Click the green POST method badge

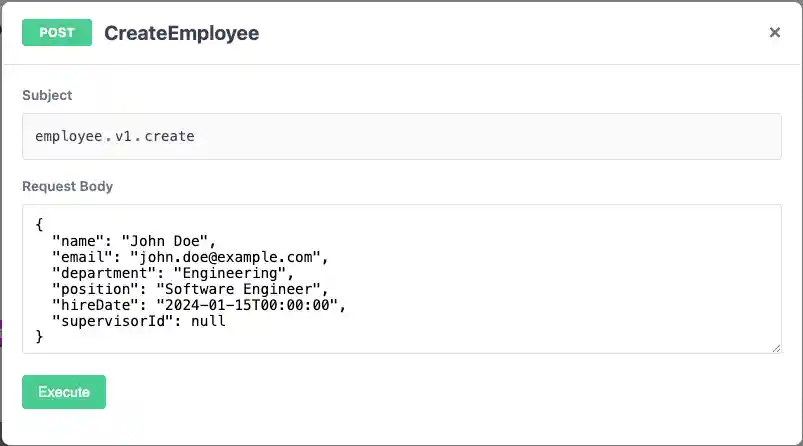point(57,33)
